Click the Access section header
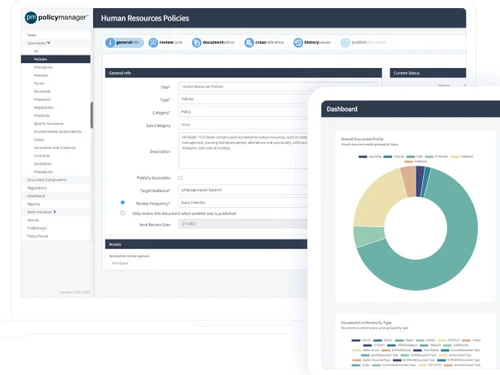This screenshot has height=375, width=500. (206, 244)
